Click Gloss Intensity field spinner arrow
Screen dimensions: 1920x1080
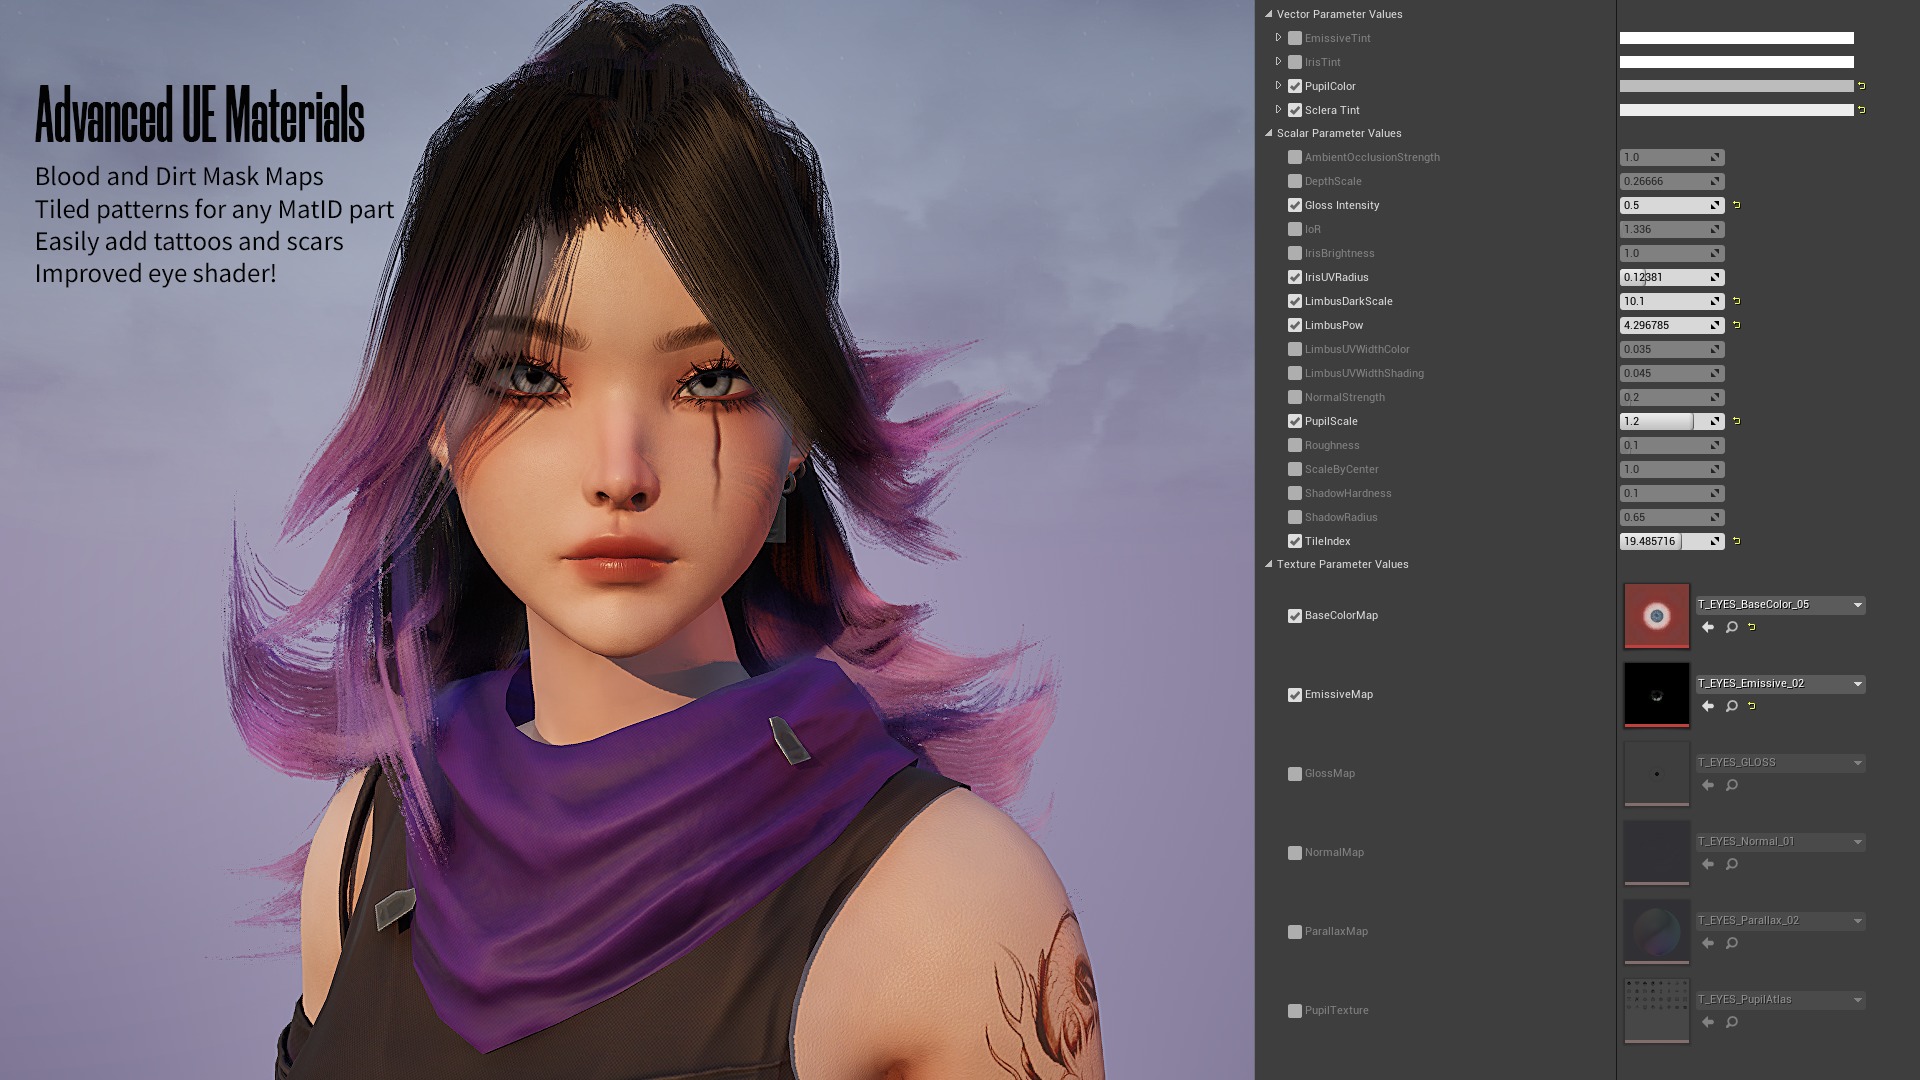coord(1715,205)
